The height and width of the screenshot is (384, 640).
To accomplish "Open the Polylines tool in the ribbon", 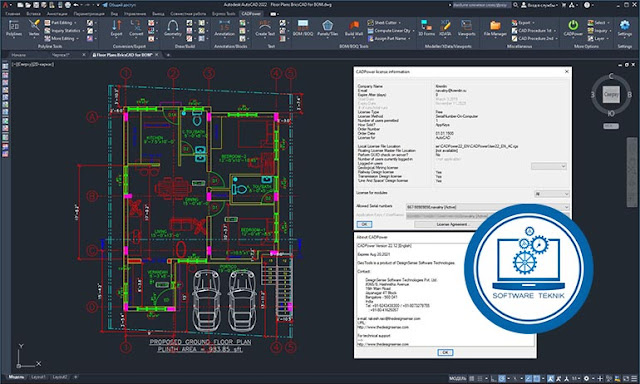I will tap(14, 29).
